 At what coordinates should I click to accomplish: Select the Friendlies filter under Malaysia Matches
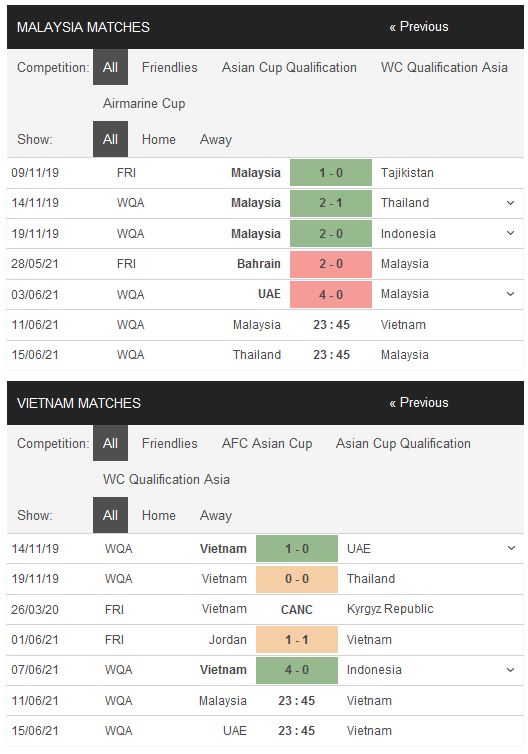tap(169, 67)
